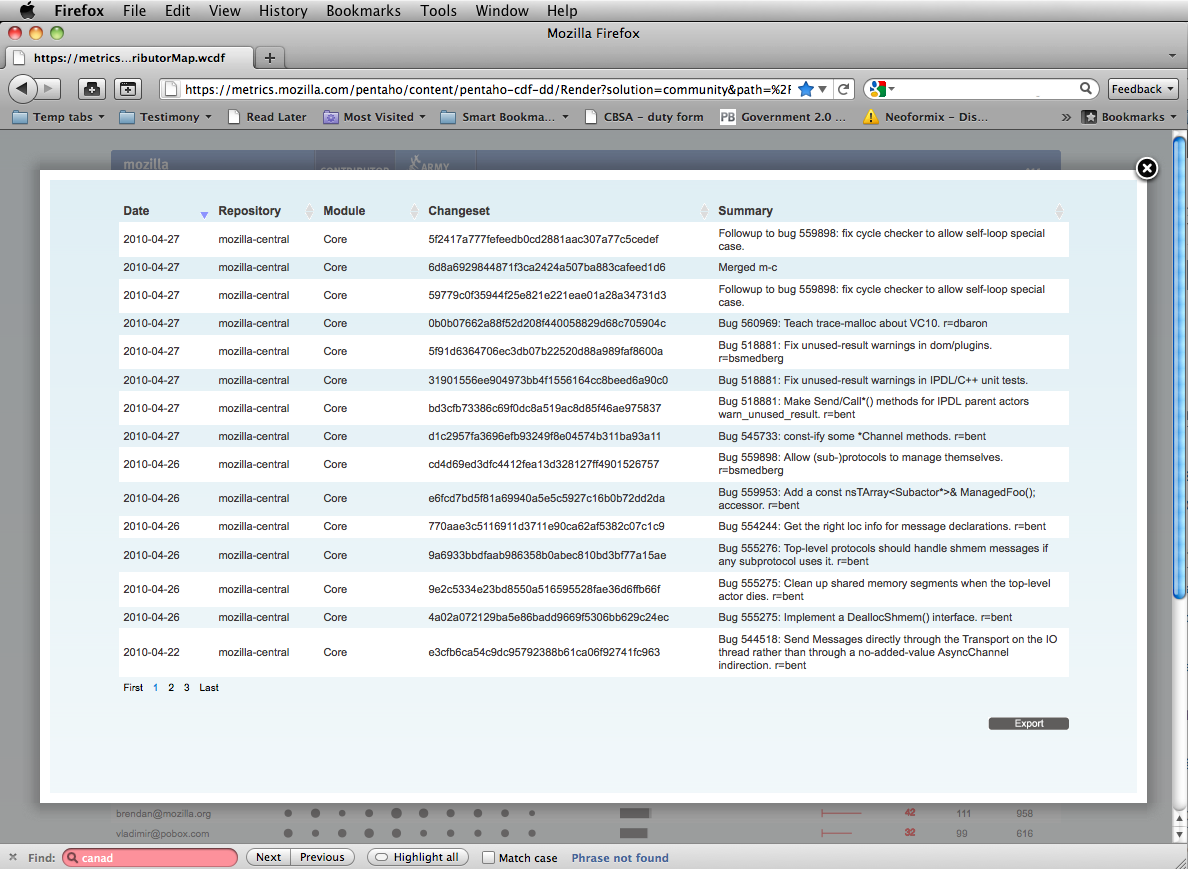
Task: Toggle Highlight all in find bar
Action: click(x=417, y=857)
